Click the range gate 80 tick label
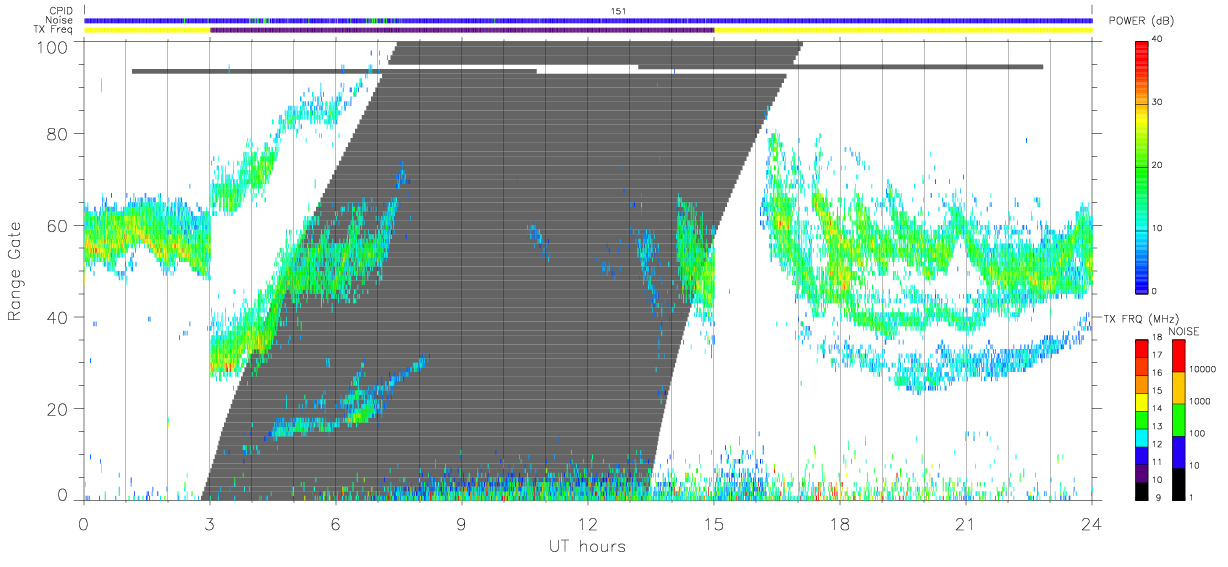1228x567 pixels. pos(56,134)
